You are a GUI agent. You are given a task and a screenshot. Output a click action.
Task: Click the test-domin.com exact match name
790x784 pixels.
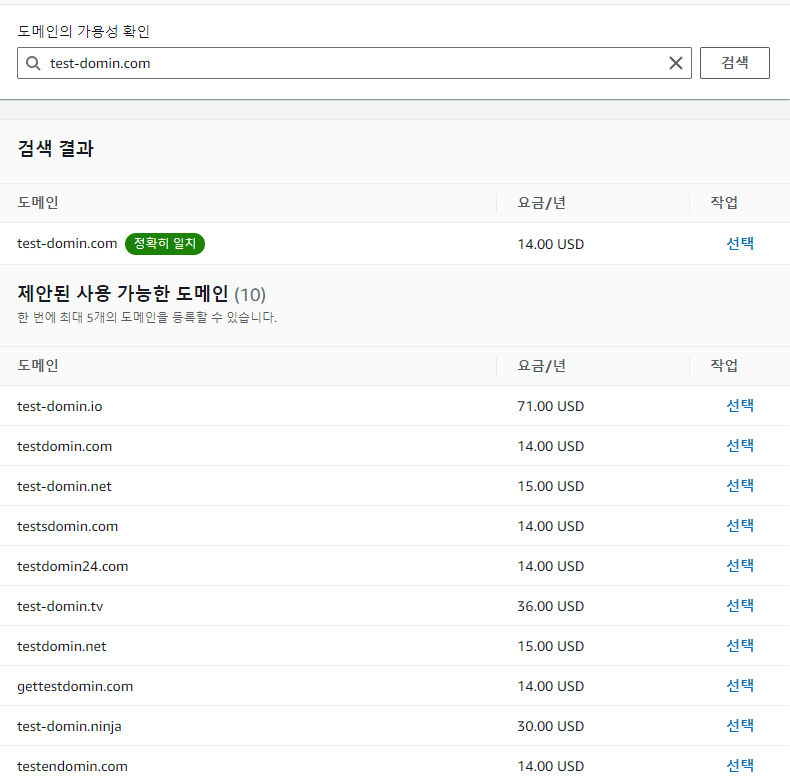(x=67, y=243)
